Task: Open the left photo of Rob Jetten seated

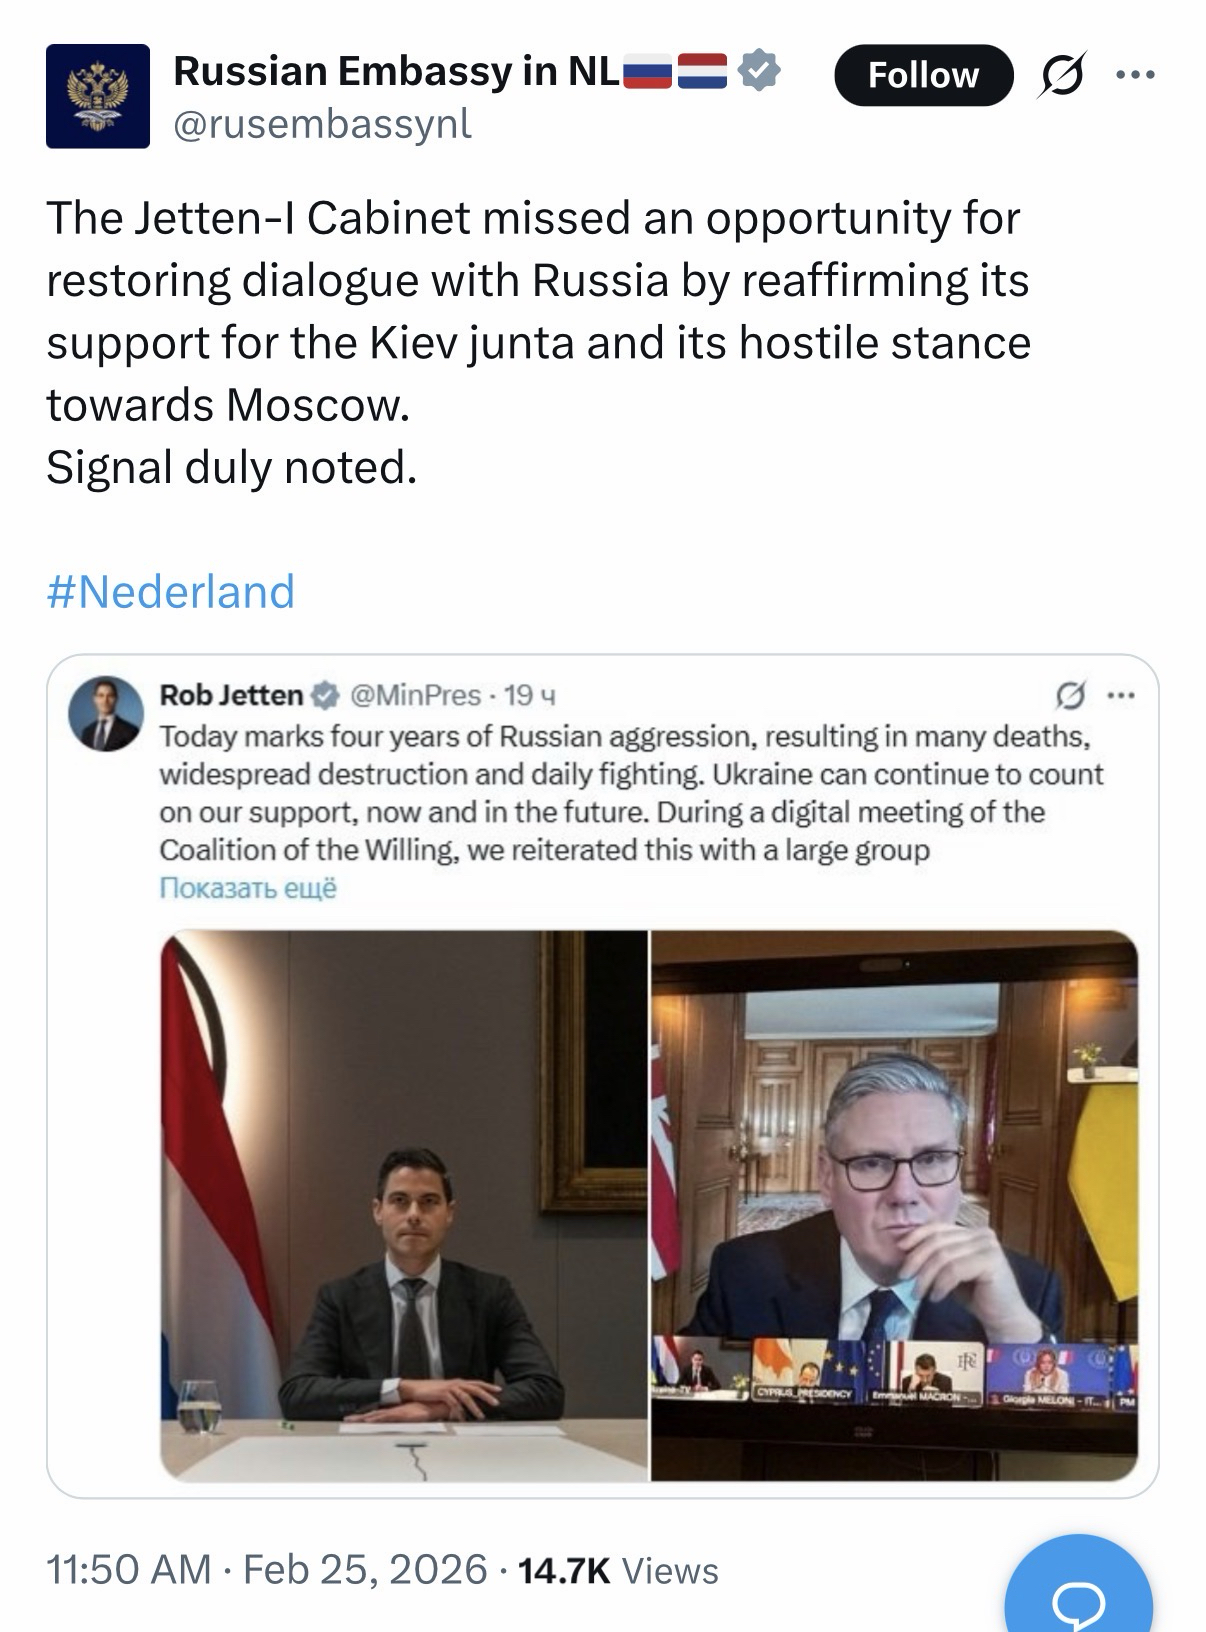Action: point(404,1205)
